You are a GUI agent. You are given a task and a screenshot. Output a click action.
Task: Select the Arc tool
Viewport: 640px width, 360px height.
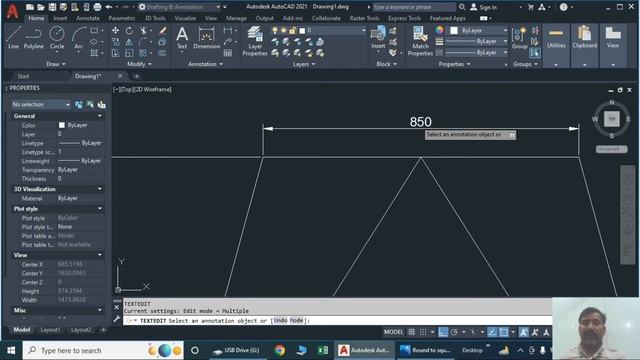pyautogui.click(x=78, y=38)
